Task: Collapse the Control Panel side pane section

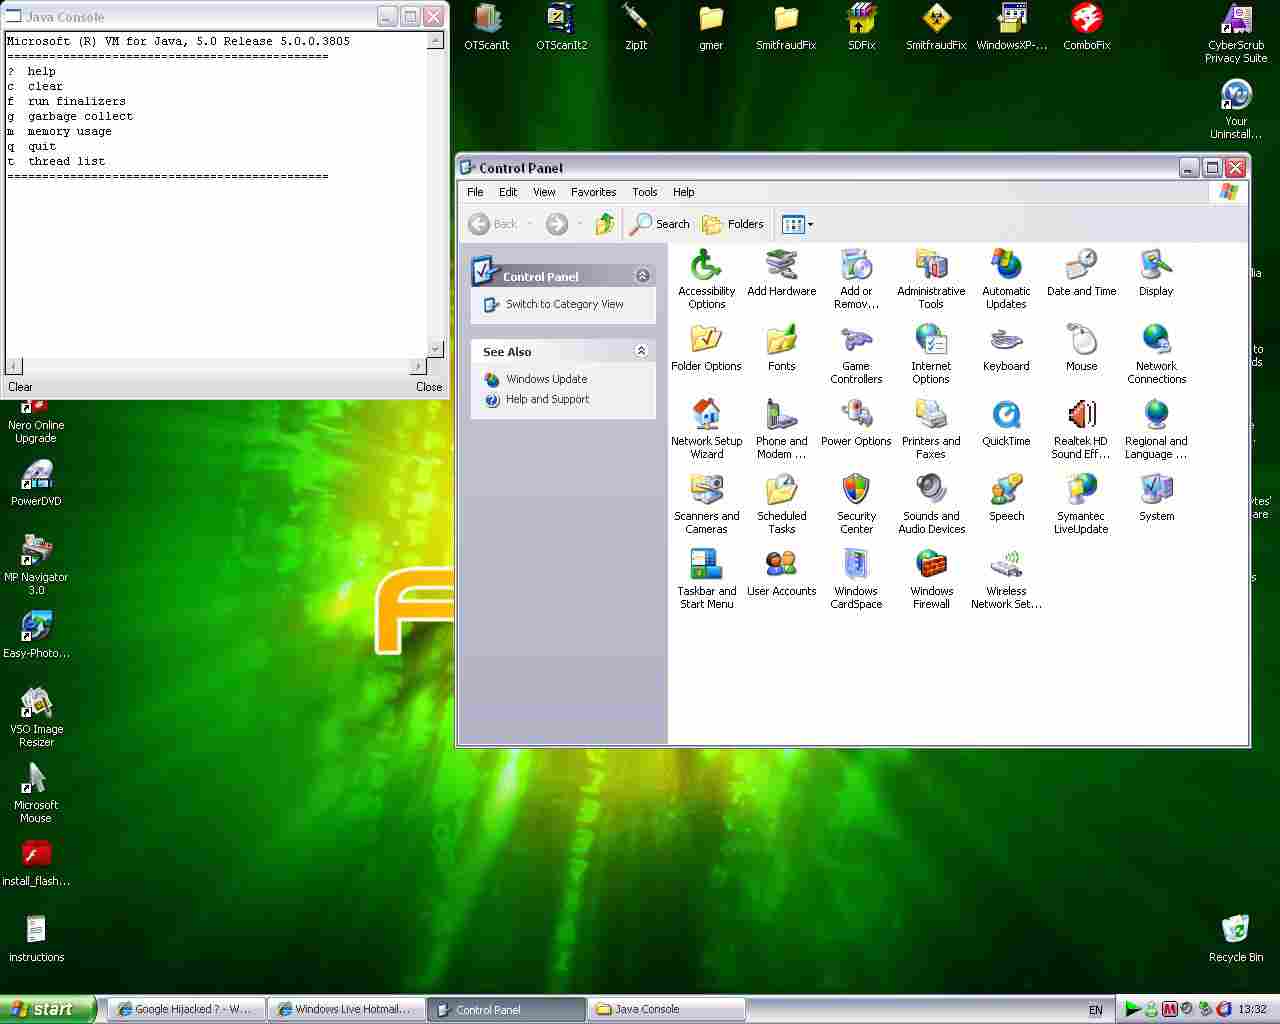Action: pyautogui.click(x=642, y=275)
